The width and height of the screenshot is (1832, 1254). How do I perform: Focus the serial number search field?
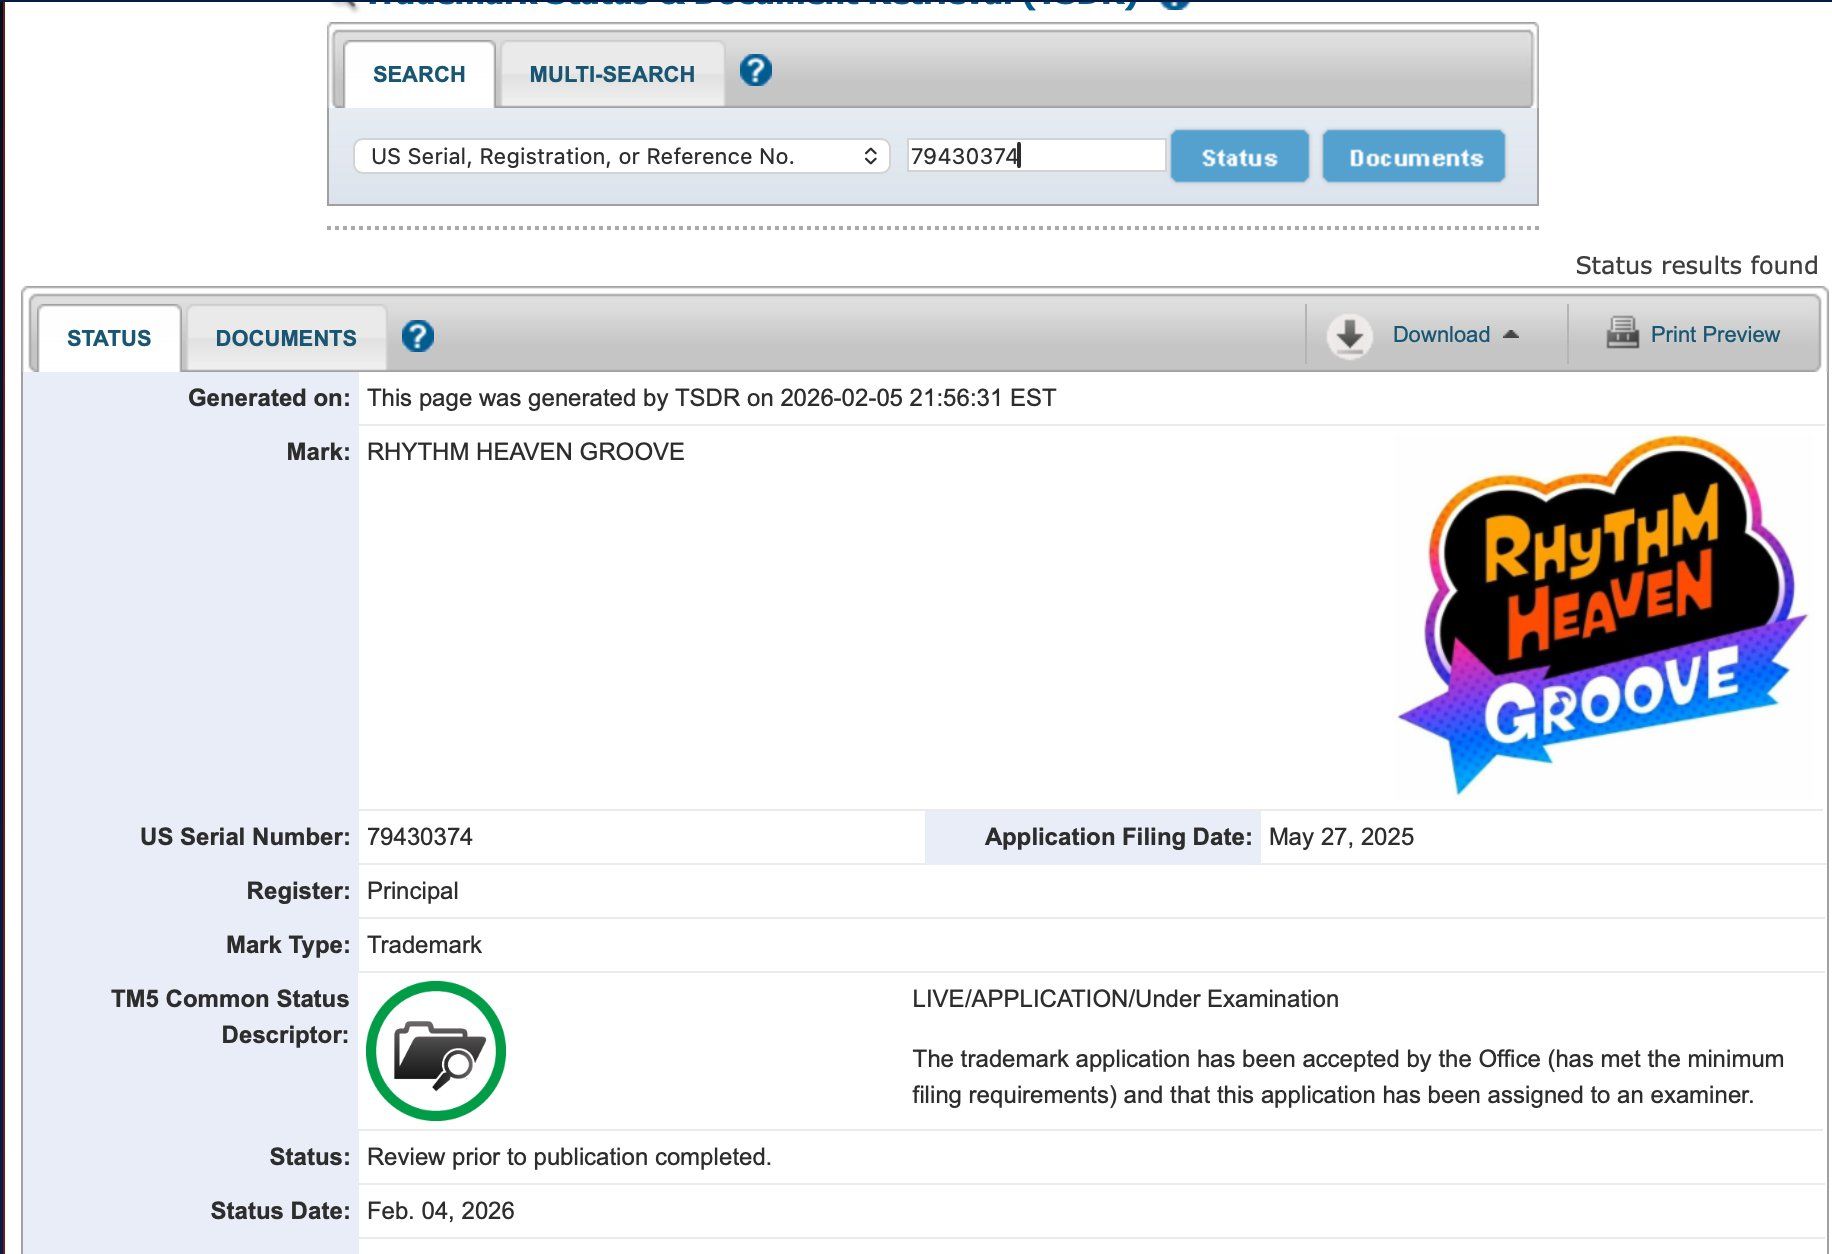coord(1035,156)
